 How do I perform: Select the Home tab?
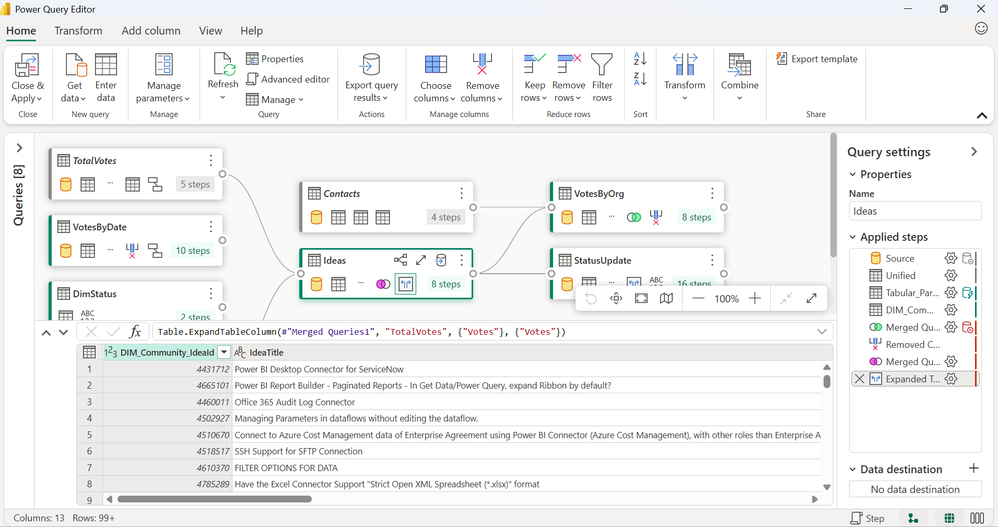pos(21,31)
